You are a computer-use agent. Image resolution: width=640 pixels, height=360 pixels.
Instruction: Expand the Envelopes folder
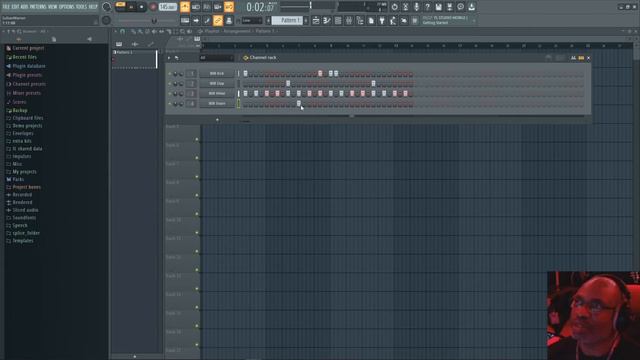pyautogui.click(x=23, y=133)
